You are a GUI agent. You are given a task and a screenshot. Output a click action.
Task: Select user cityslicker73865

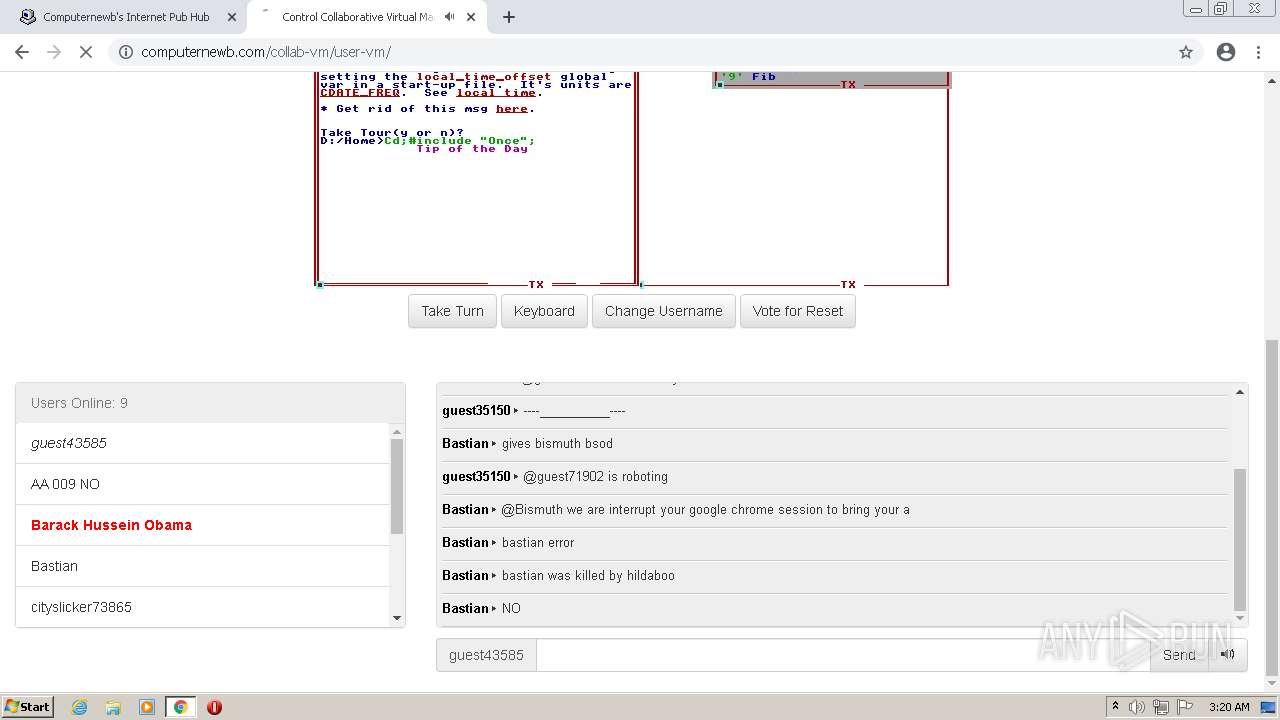tap(202, 607)
